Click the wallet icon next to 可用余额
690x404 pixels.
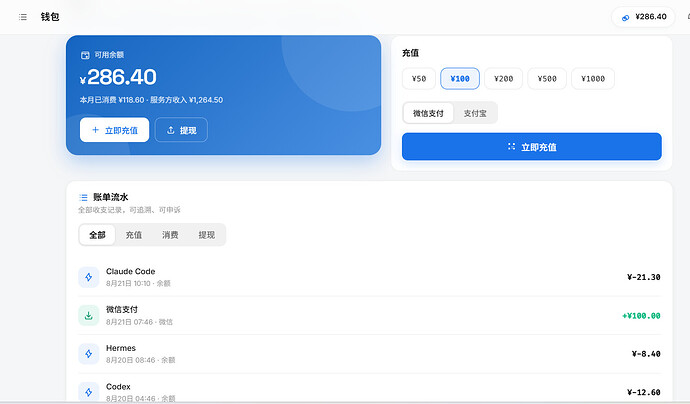pos(85,55)
